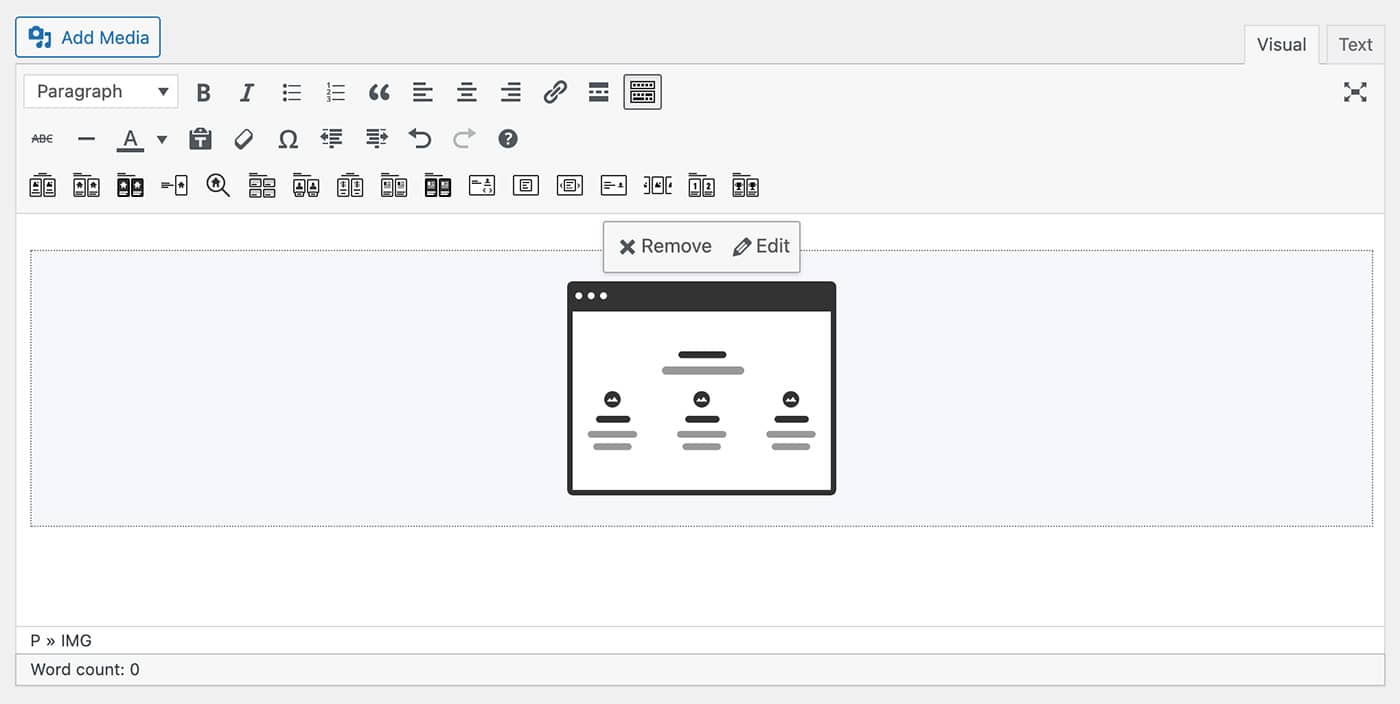Click the insert link icon
This screenshot has width=1400, height=704.
tap(555, 93)
